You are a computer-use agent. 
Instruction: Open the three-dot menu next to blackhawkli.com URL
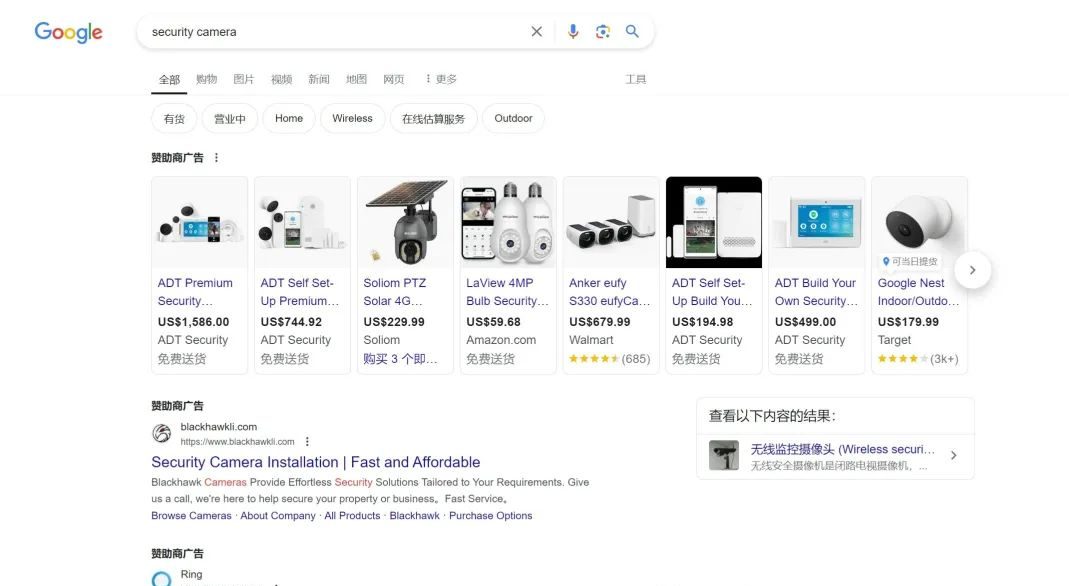(x=307, y=440)
